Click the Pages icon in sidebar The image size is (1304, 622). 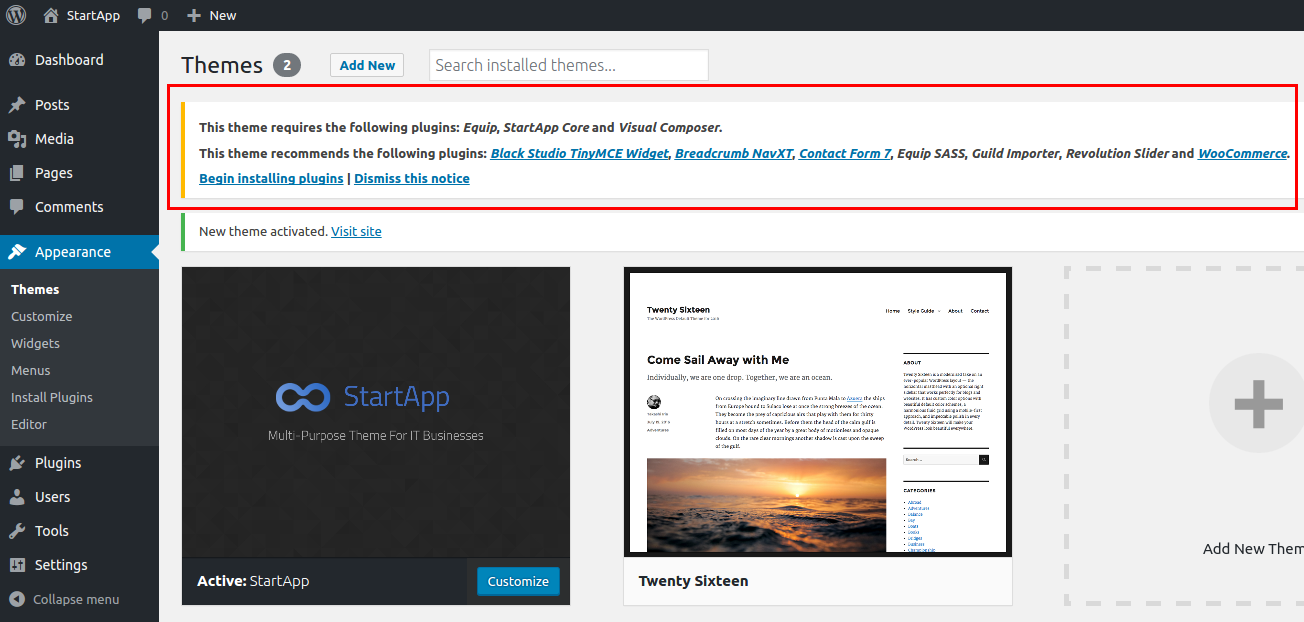coord(17,173)
